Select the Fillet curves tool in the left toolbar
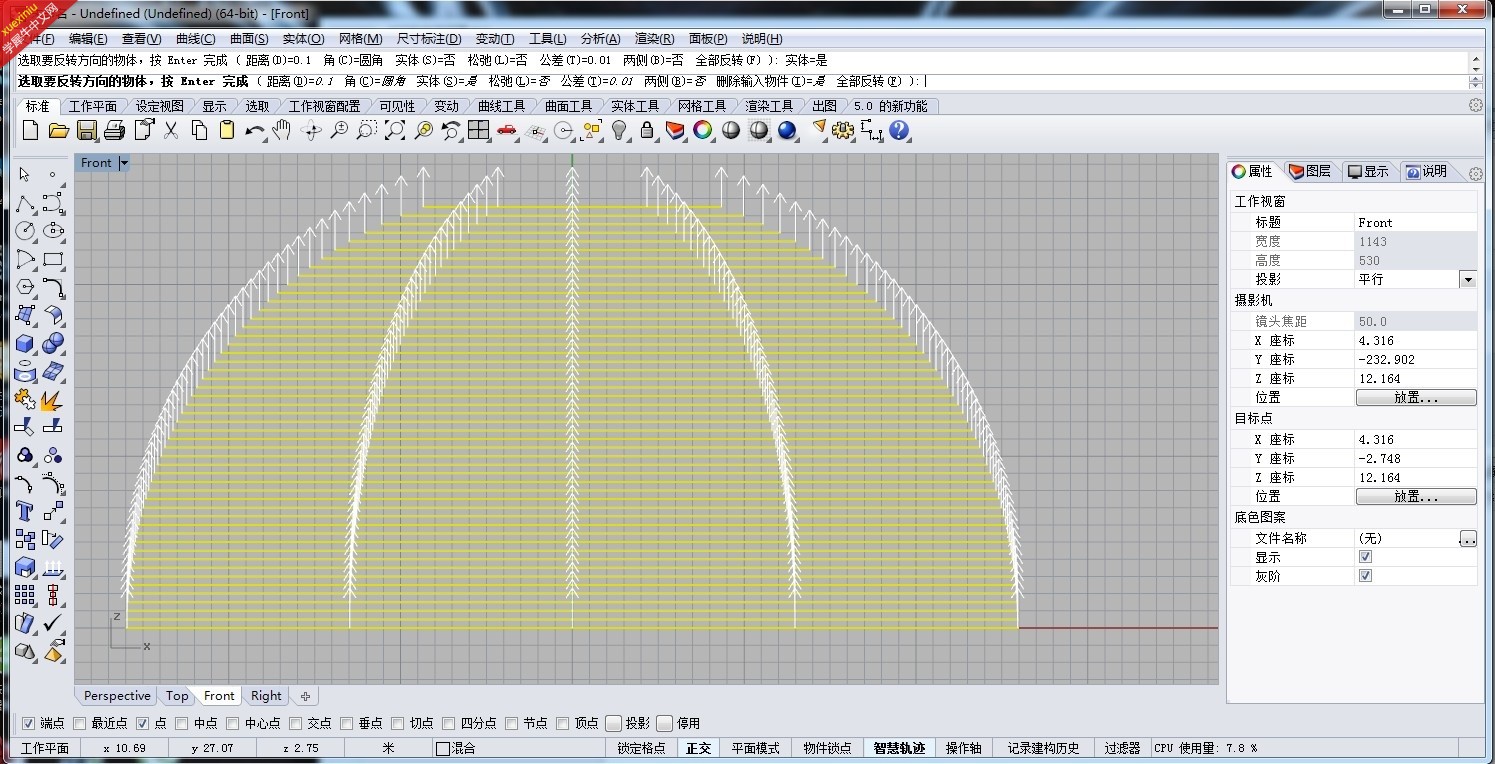1495x764 pixels. 53,288
